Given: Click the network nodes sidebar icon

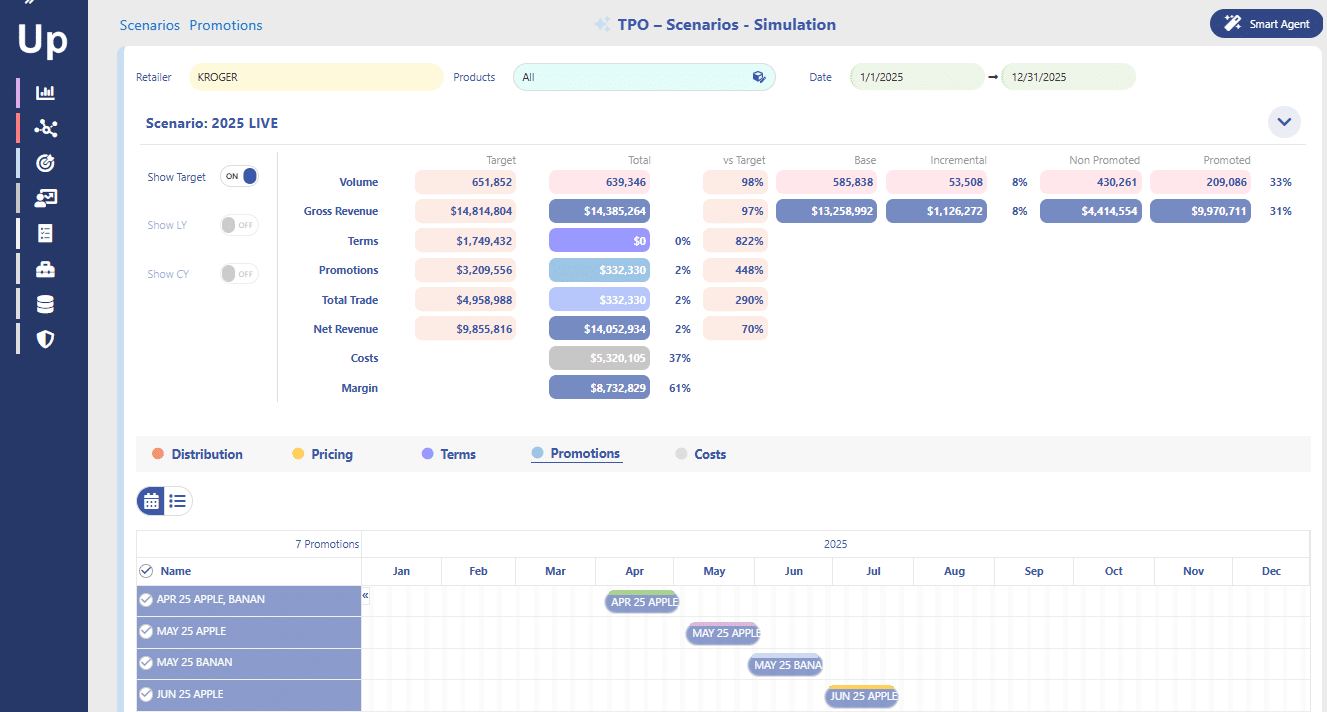Looking at the screenshot, I should coord(45,128).
